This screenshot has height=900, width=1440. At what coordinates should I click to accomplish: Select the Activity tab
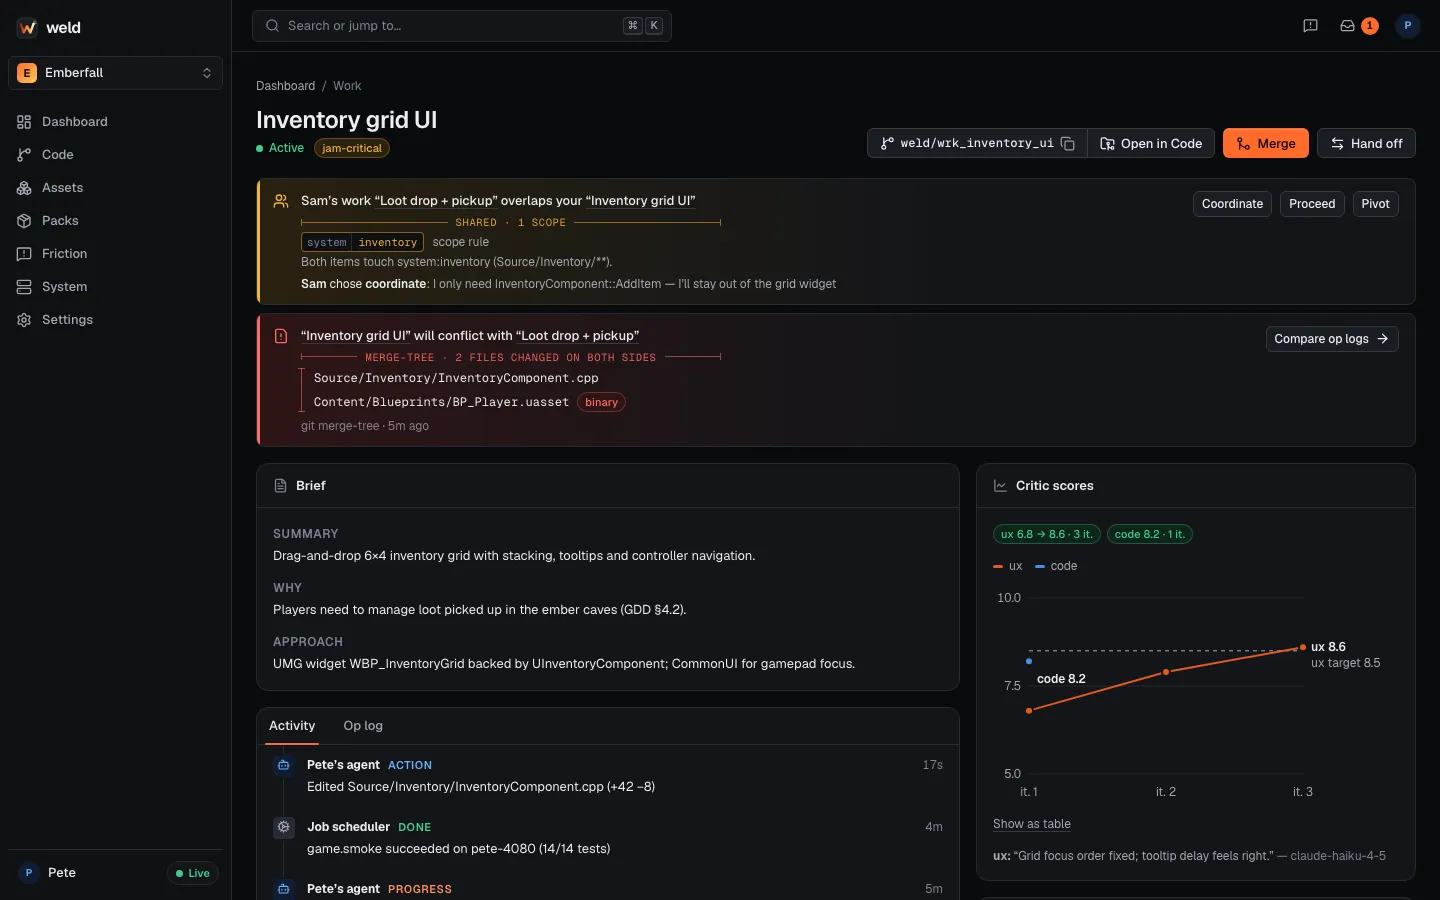click(x=292, y=726)
